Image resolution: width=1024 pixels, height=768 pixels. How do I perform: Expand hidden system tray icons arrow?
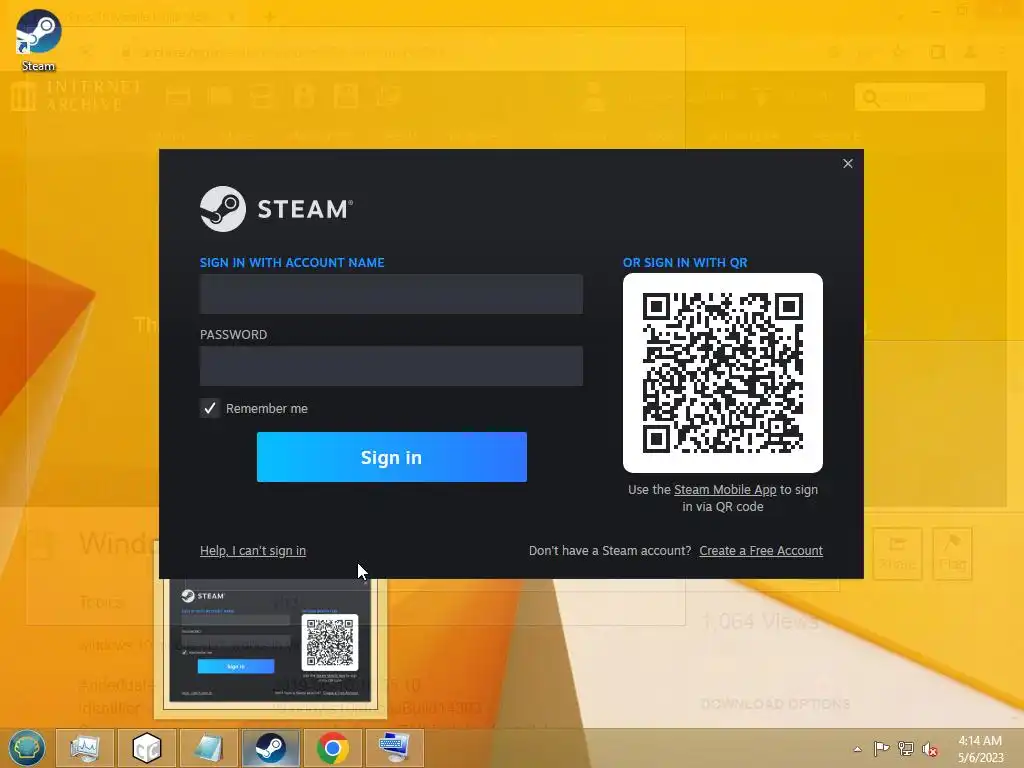pyautogui.click(x=857, y=749)
